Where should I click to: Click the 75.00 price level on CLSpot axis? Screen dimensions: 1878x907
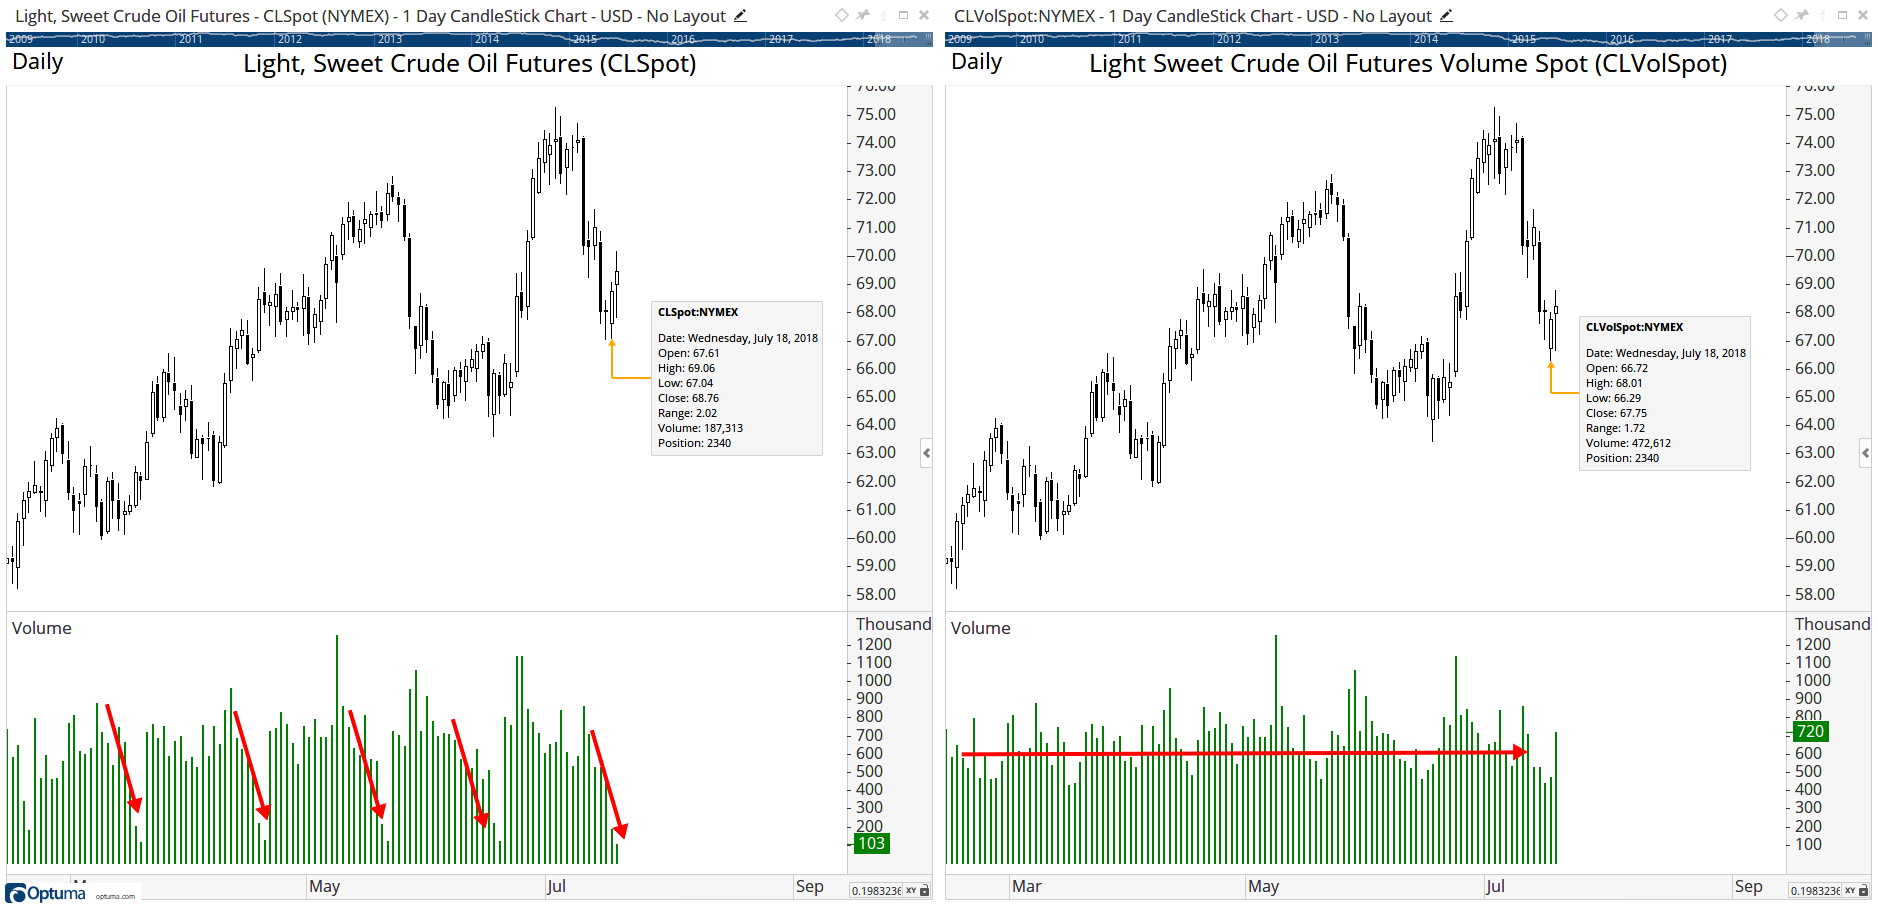point(876,114)
